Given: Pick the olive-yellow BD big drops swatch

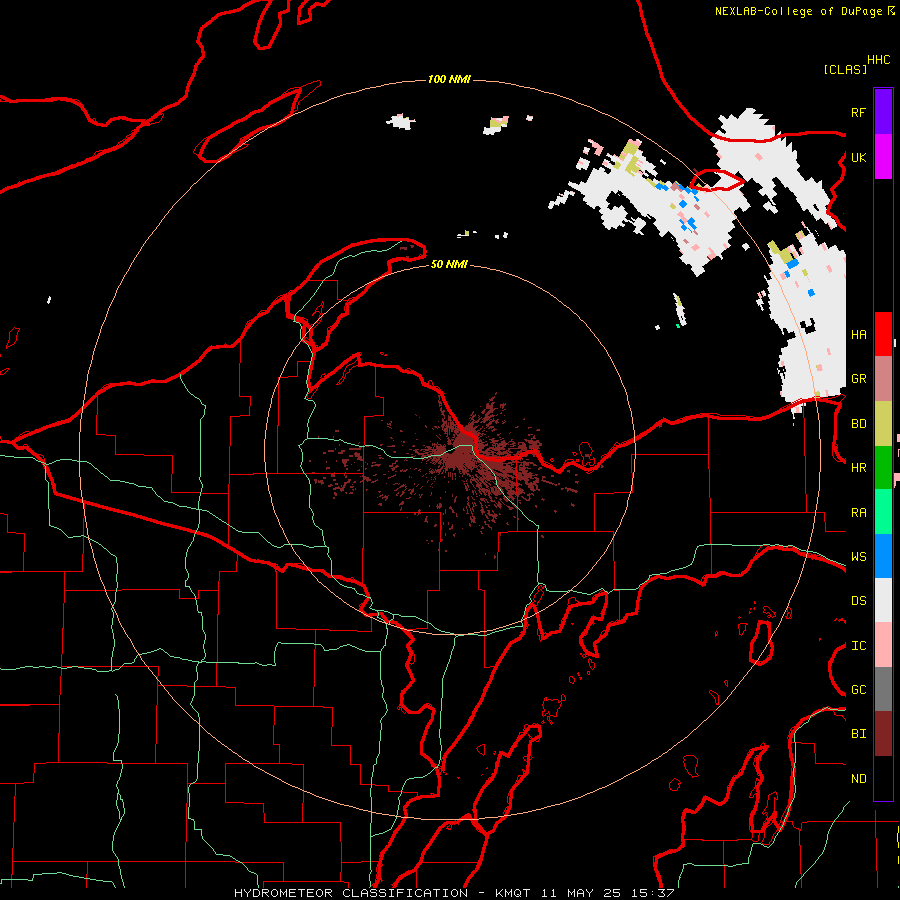Looking at the screenshot, I should pyautogui.click(x=883, y=424).
